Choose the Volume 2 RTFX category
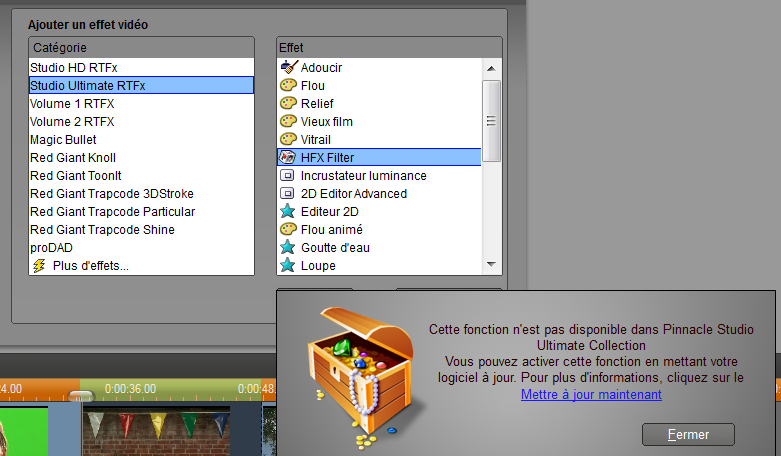 [141, 121]
